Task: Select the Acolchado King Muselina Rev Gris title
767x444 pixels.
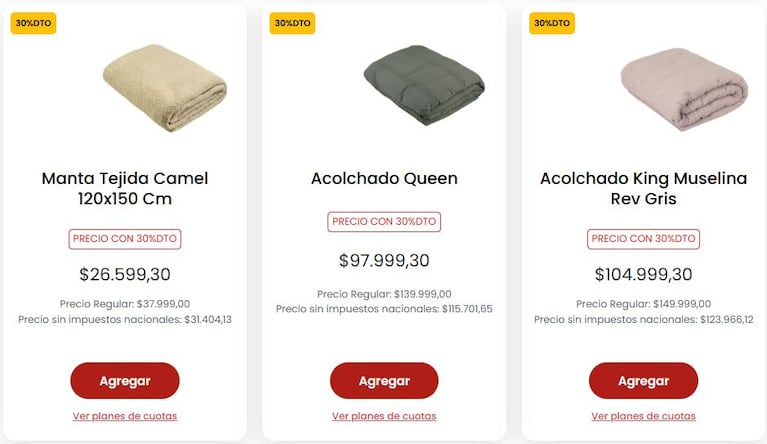Action: point(643,188)
